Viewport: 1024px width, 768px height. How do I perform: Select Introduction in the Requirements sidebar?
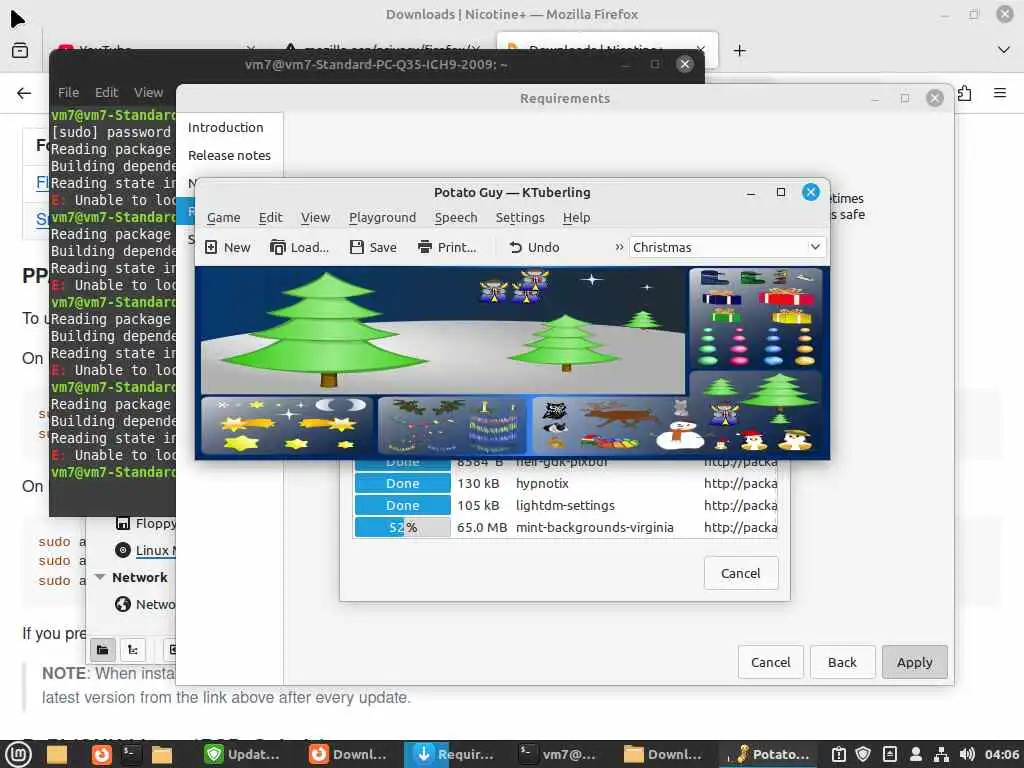tap(225, 127)
